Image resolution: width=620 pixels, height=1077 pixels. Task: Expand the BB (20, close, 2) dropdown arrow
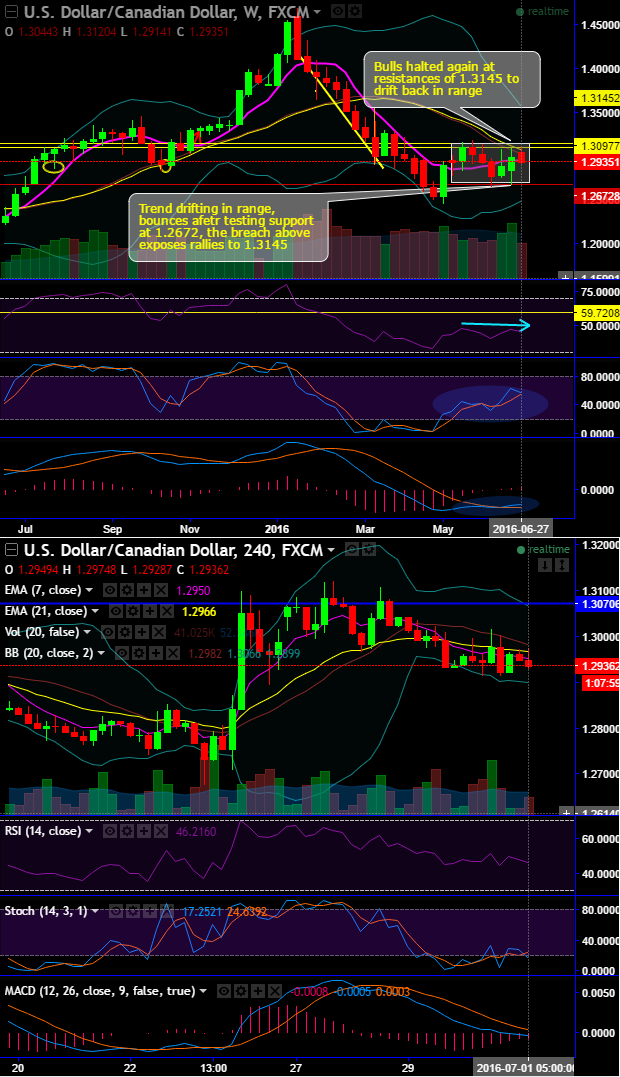tap(101, 653)
